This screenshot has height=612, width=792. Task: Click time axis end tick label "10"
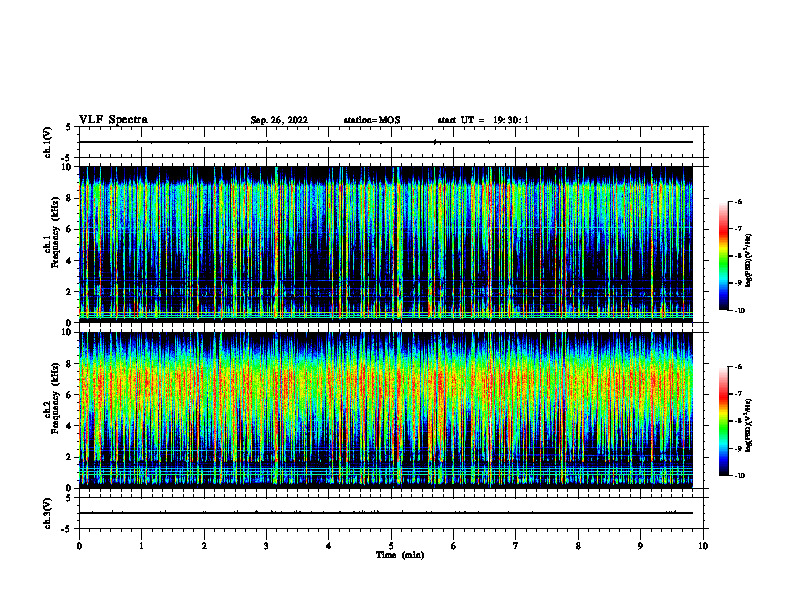pos(703,546)
